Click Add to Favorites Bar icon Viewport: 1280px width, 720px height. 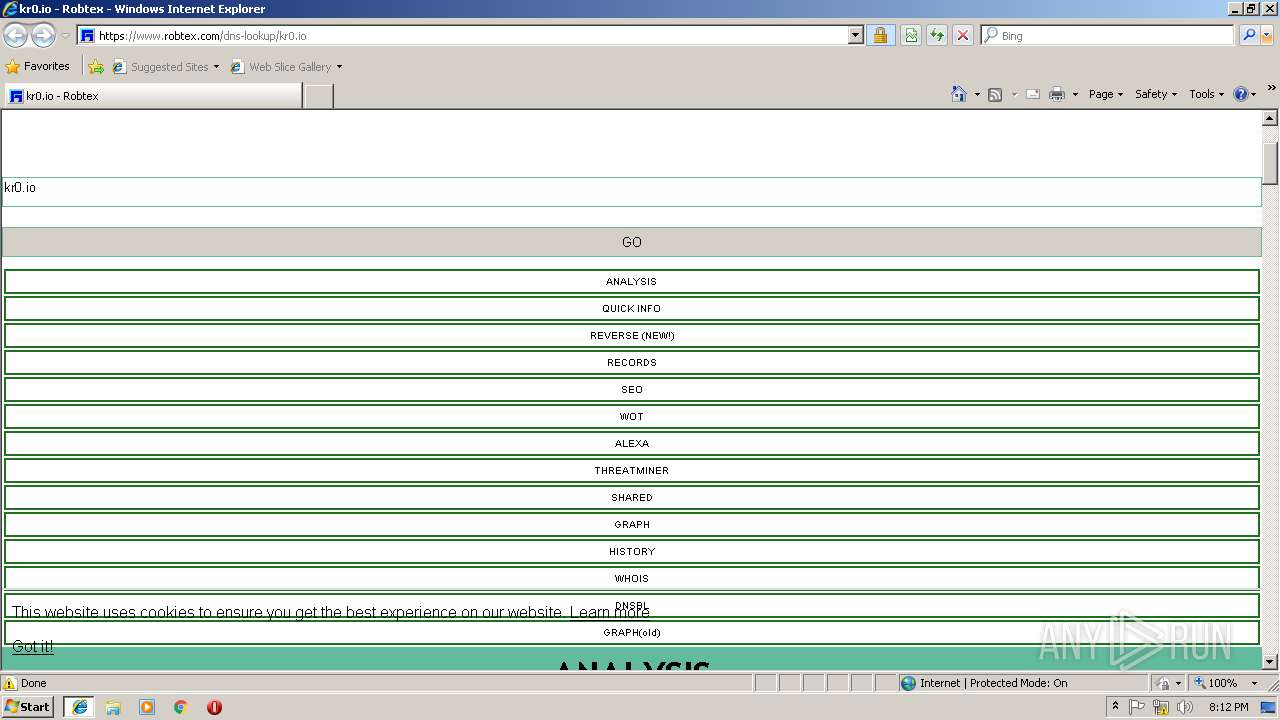coord(96,67)
